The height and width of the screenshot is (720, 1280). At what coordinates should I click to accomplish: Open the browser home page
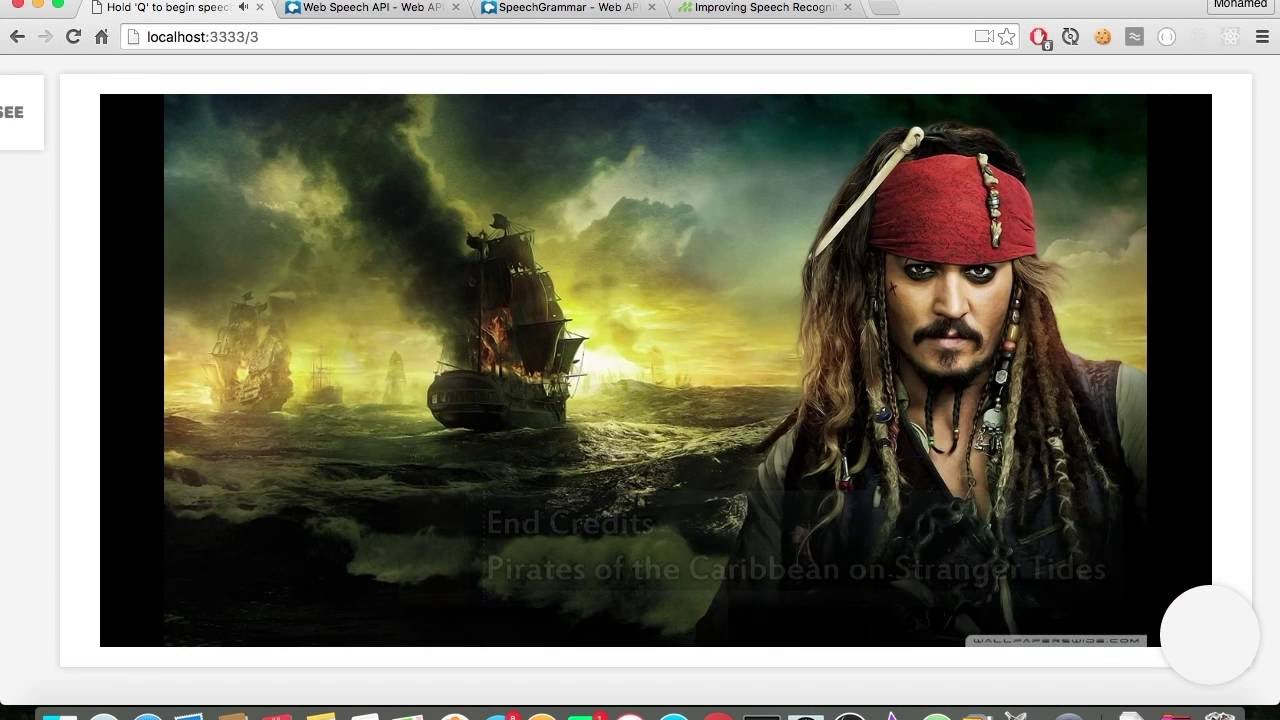point(101,37)
